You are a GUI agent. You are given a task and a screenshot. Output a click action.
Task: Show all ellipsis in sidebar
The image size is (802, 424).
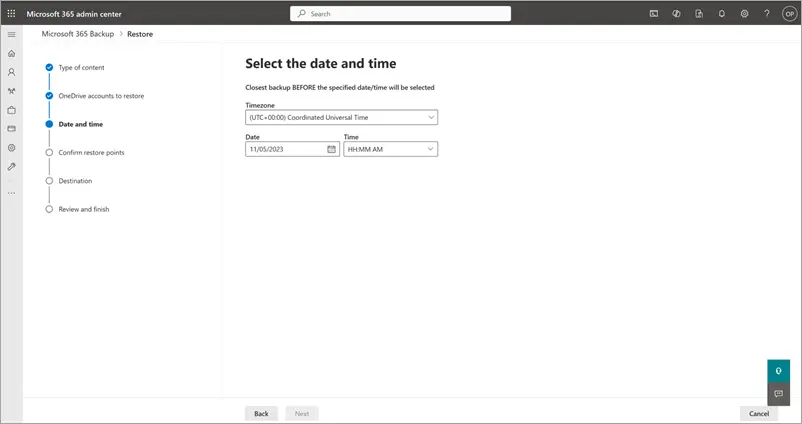[x=11, y=193]
